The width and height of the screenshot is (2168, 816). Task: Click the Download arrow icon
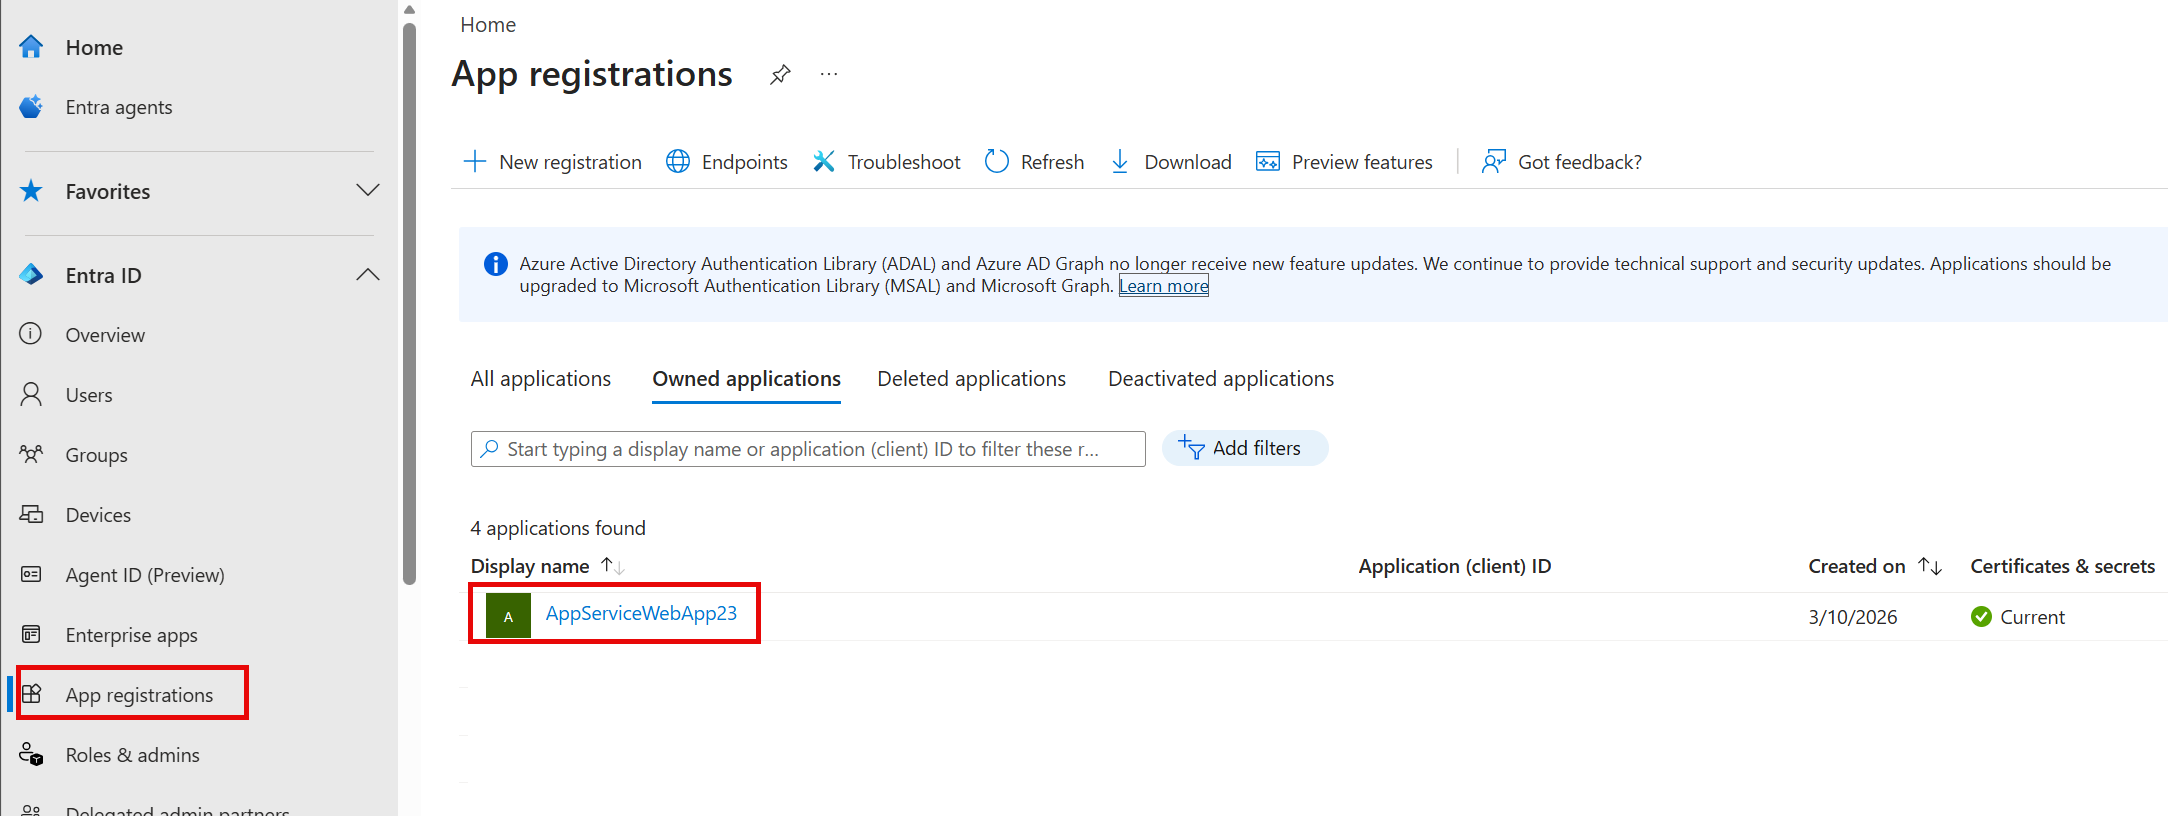point(1120,161)
